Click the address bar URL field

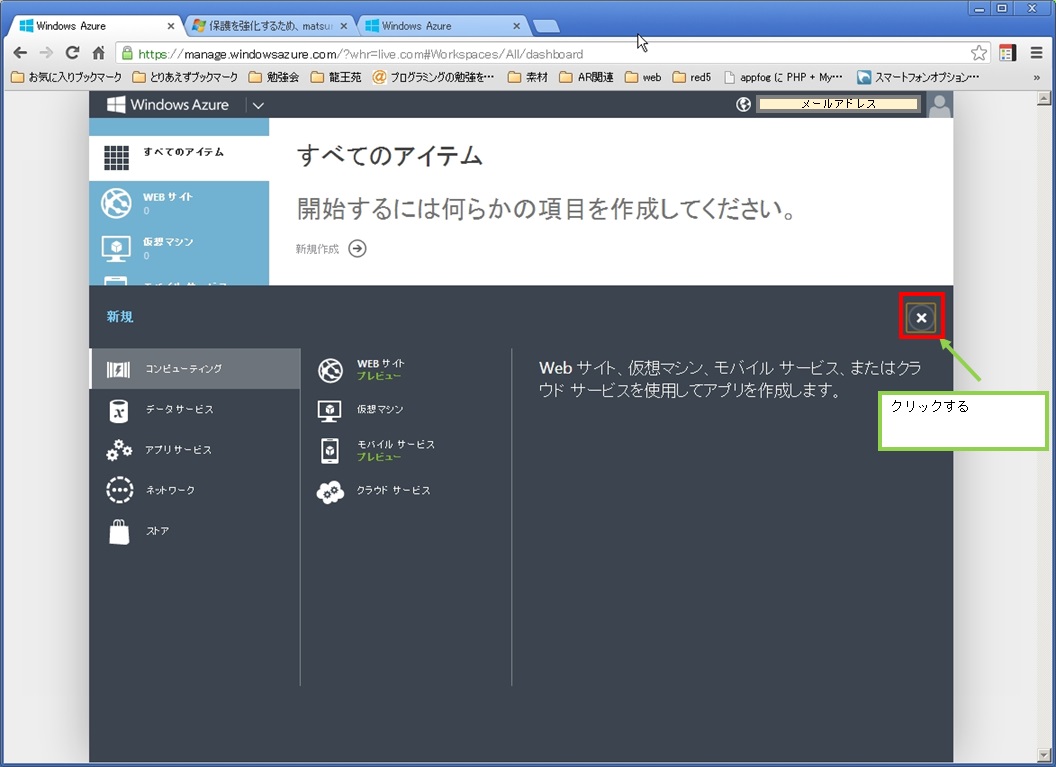[552, 54]
